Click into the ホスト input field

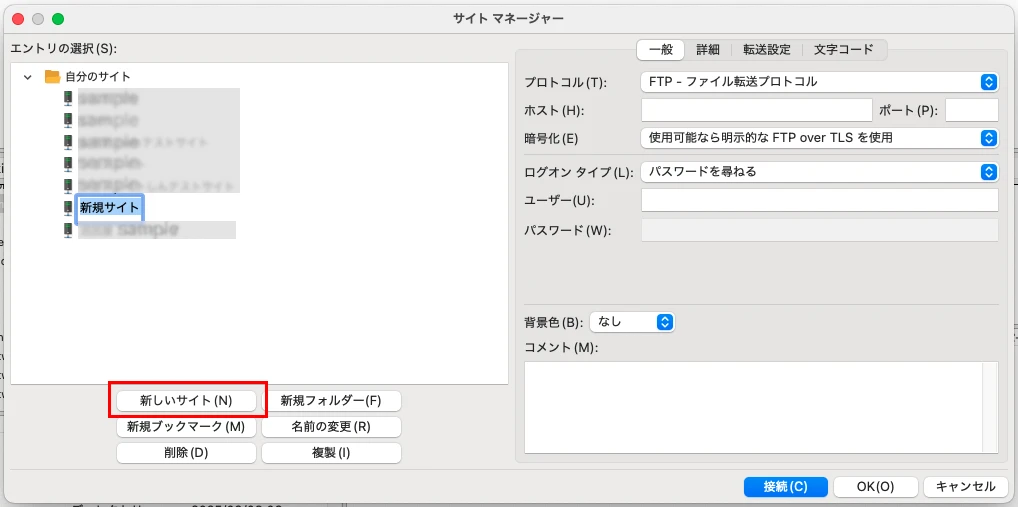(x=756, y=110)
